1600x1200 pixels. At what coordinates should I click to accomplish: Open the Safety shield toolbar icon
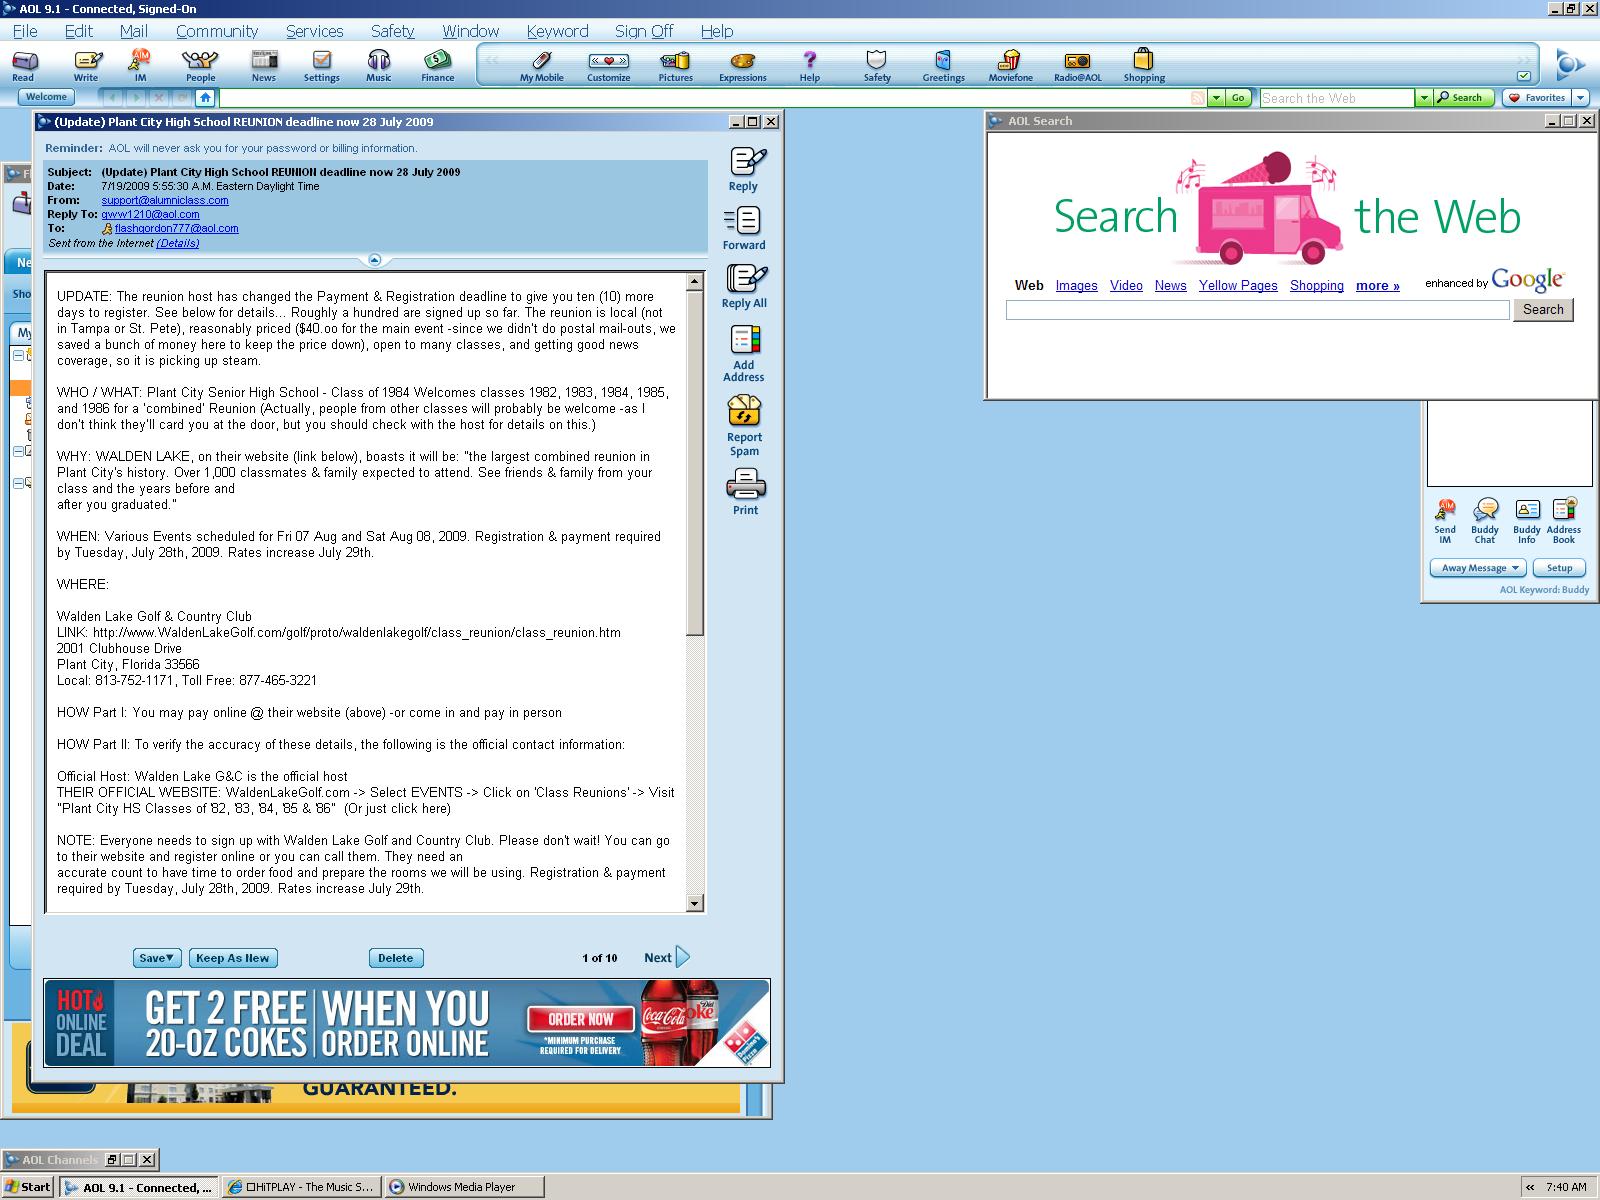877,66
